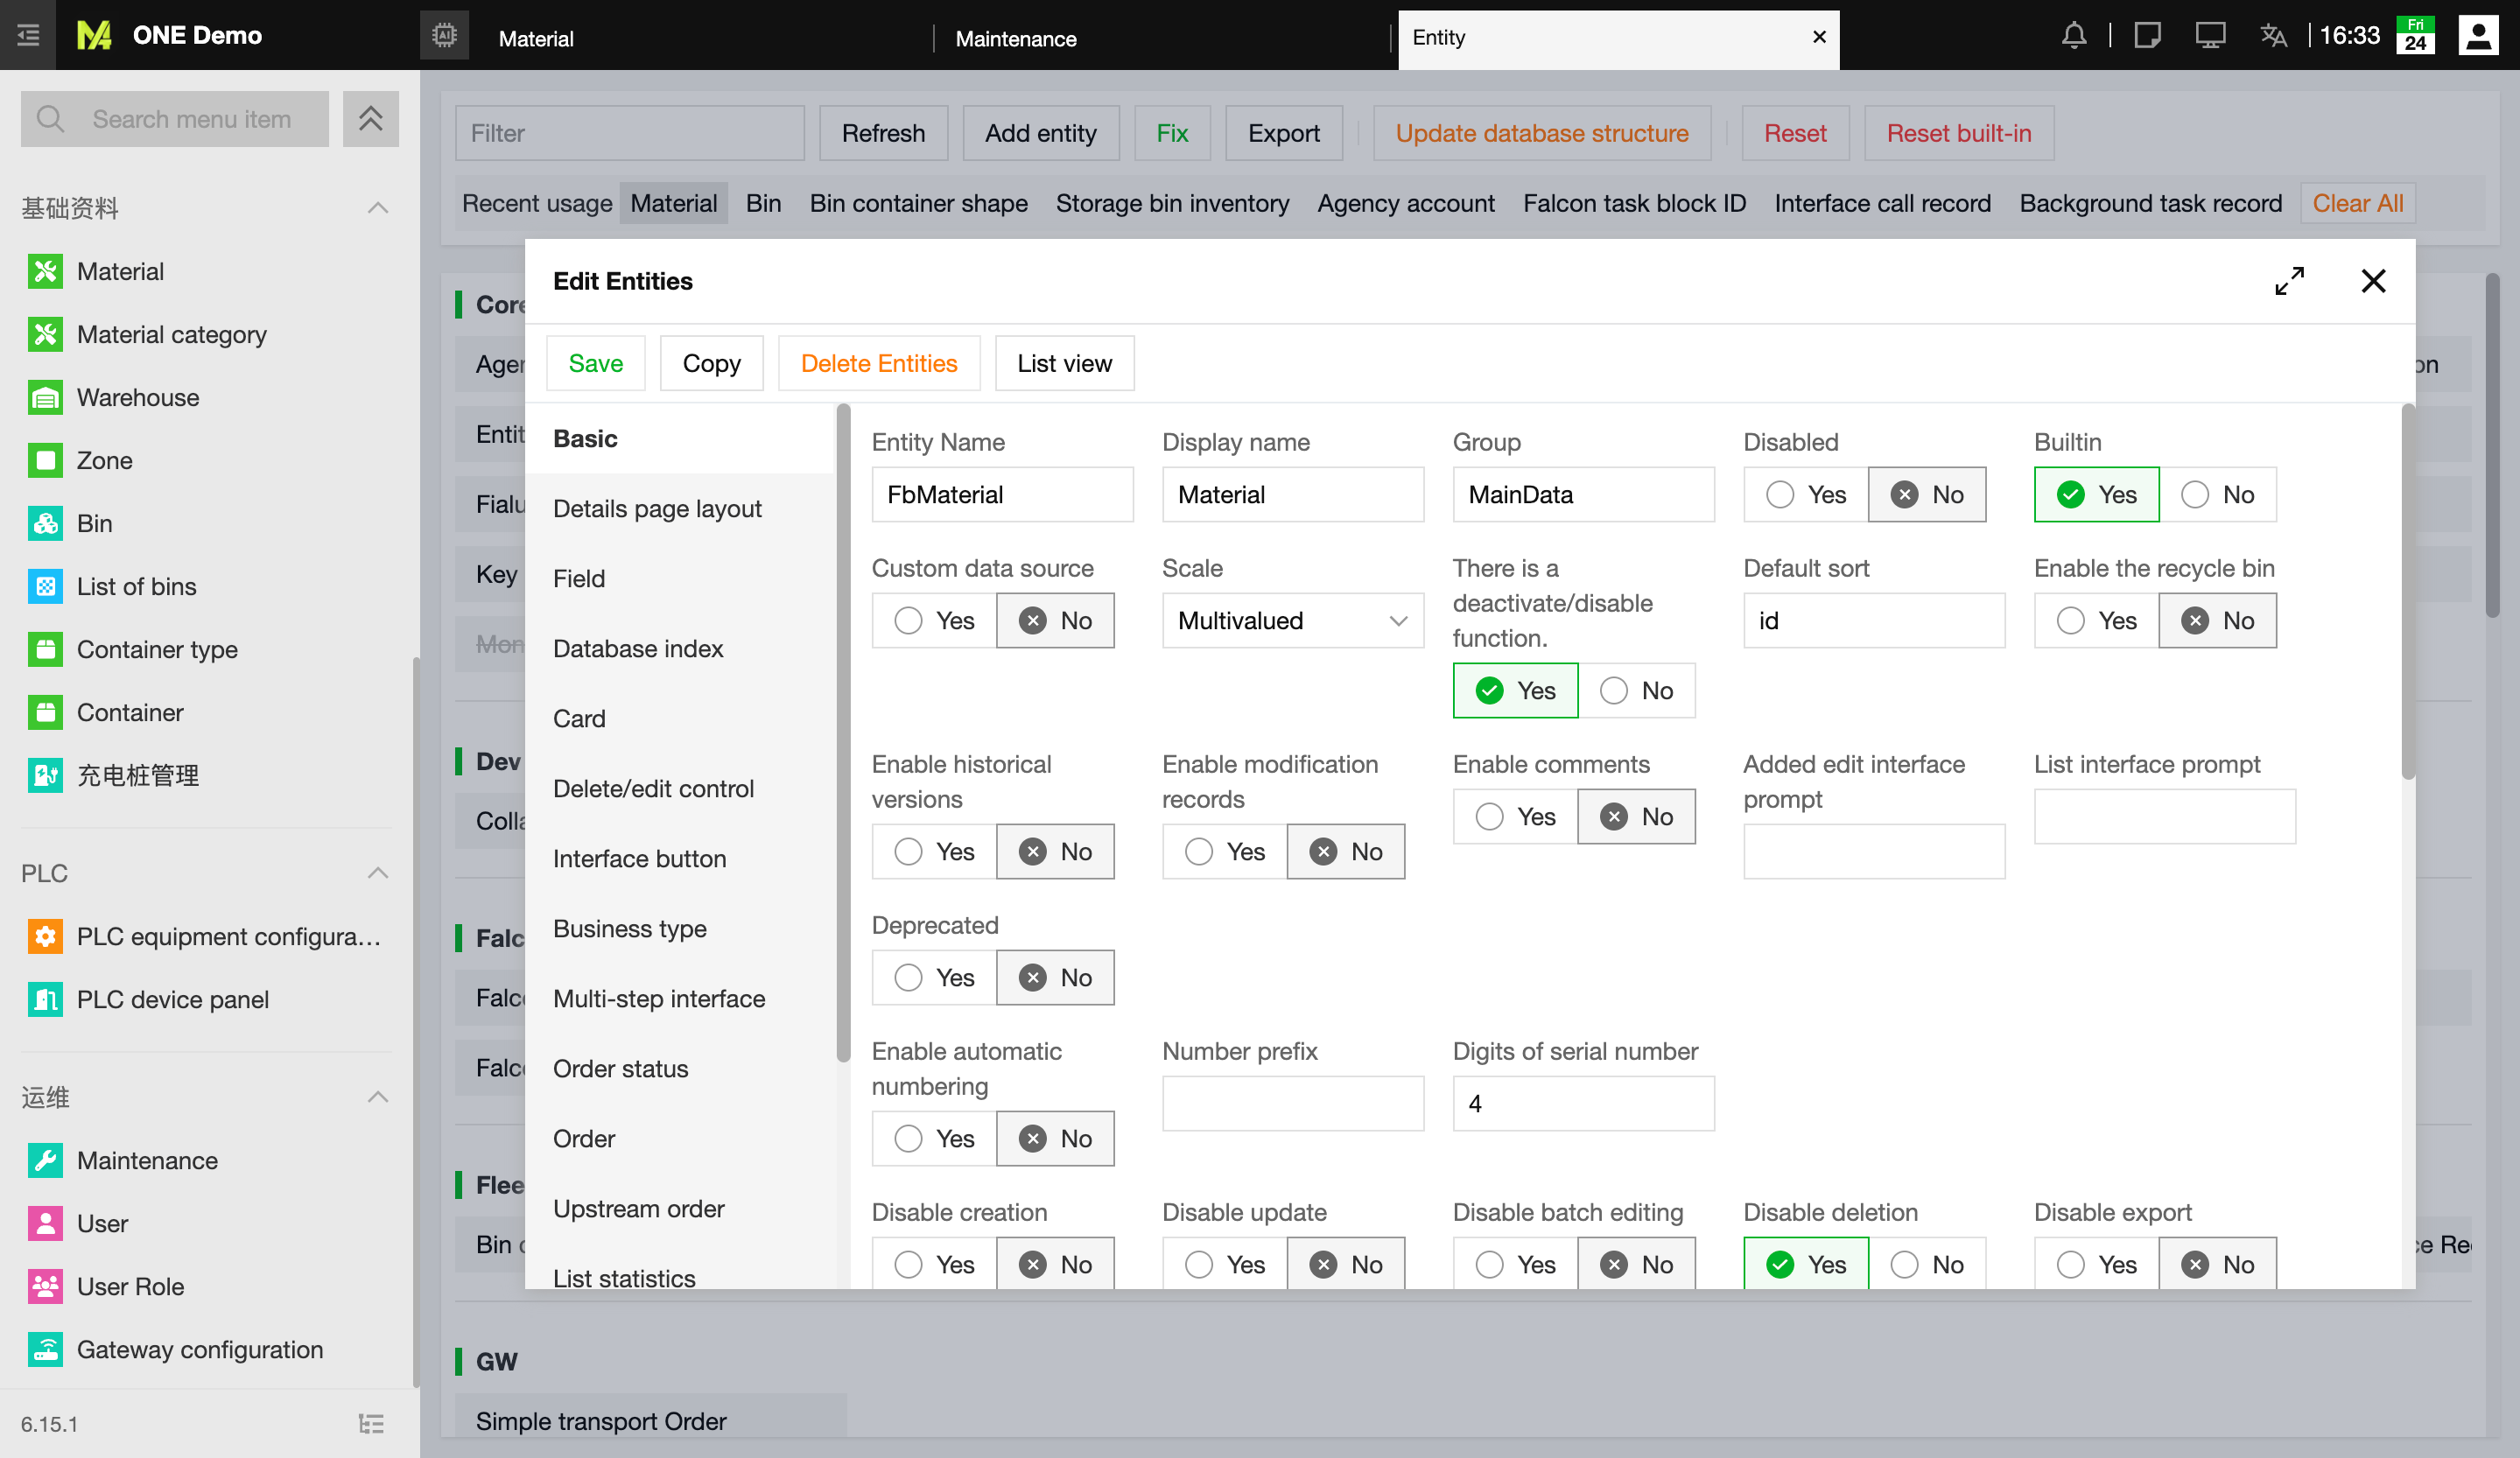2520x1458 pixels.
Task: Open the Scale Multivalued dropdown
Action: coord(1292,620)
